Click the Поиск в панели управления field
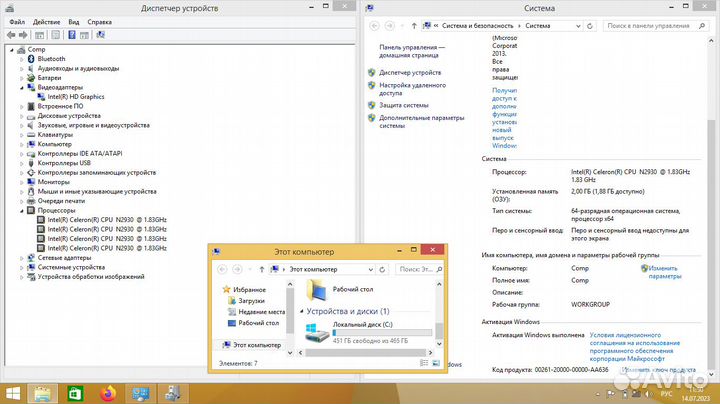This screenshot has width=720, height=404. pos(656,26)
